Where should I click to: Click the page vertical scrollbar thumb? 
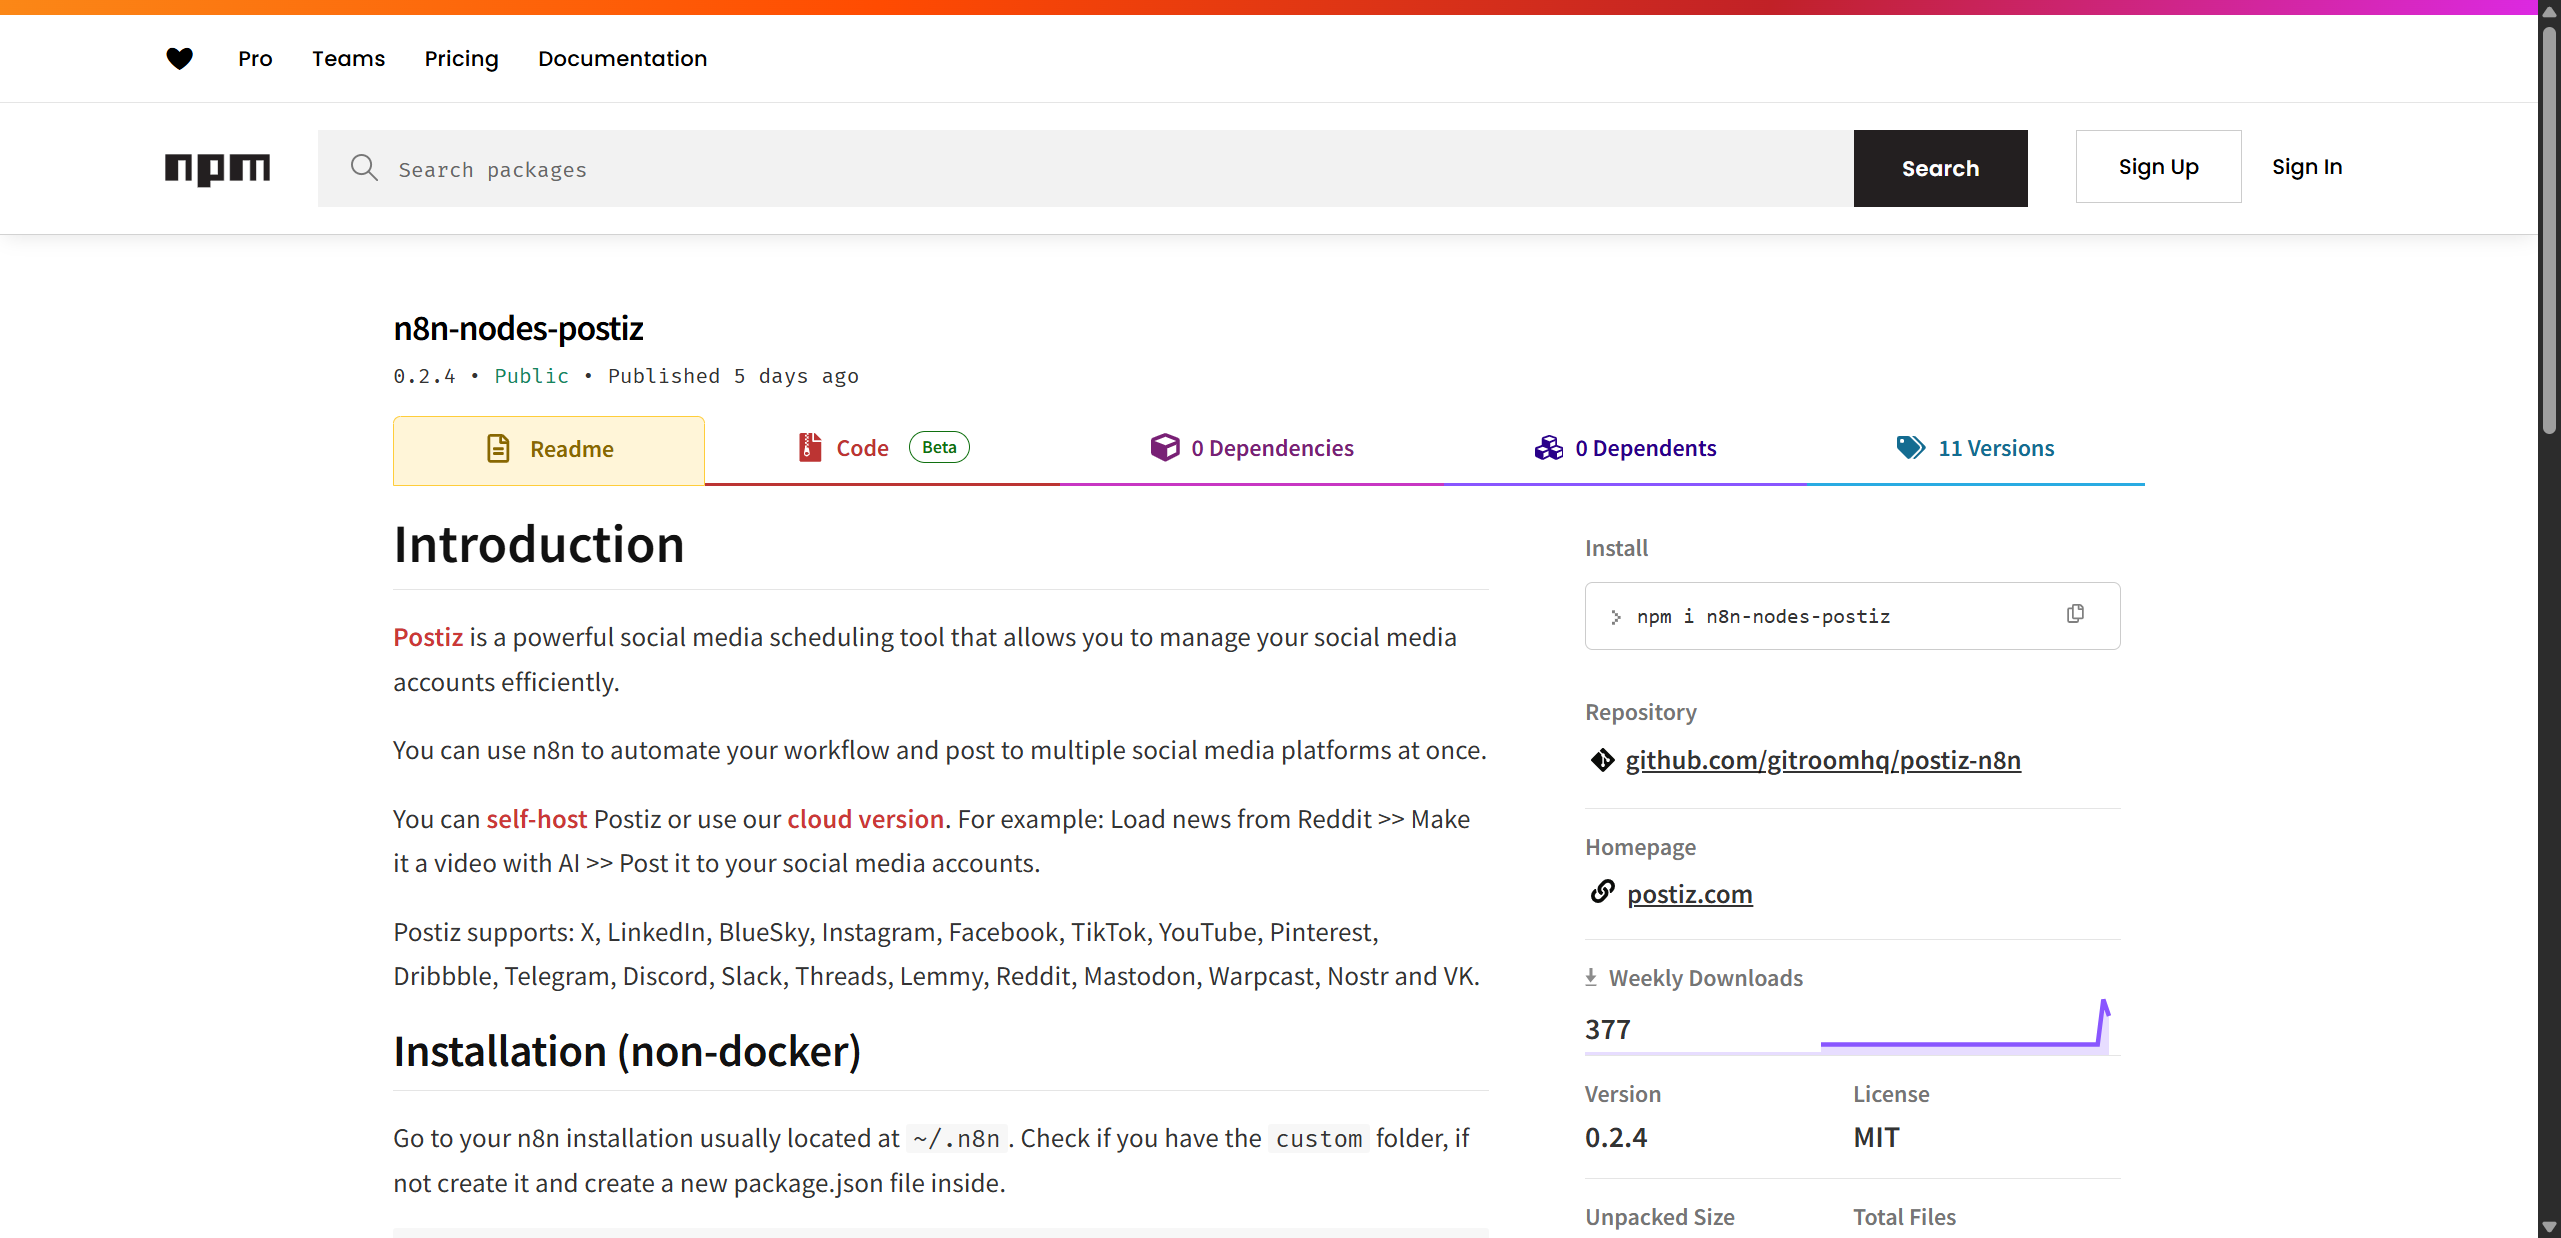[x=2550, y=230]
